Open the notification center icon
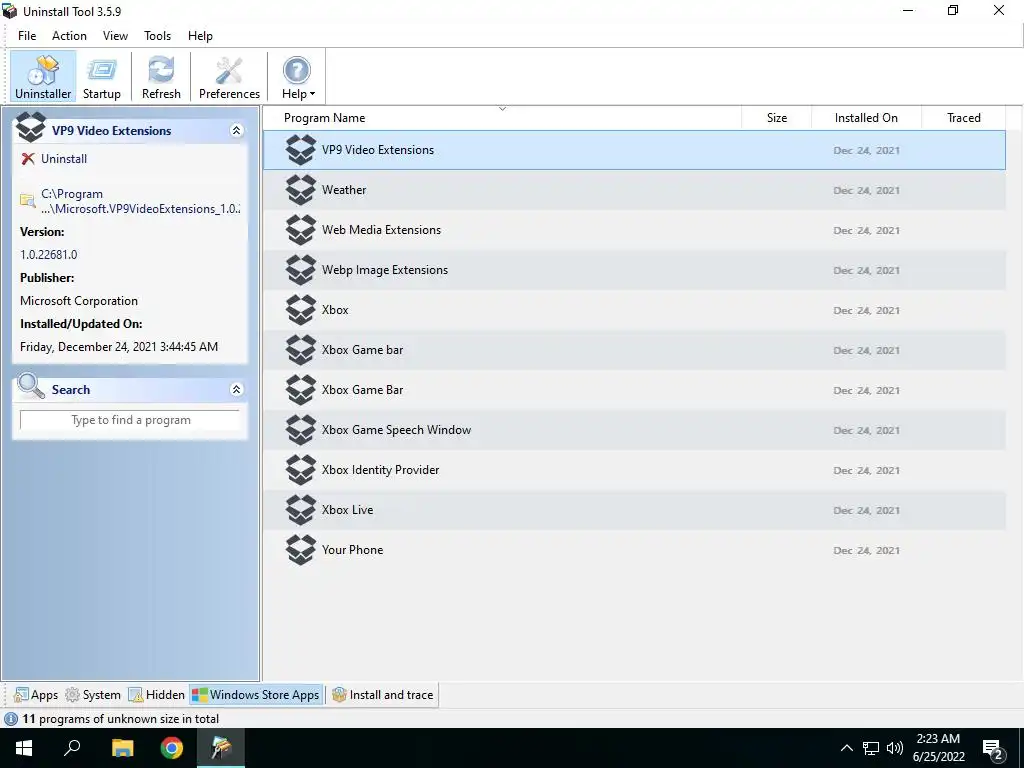 (x=993, y=748)
